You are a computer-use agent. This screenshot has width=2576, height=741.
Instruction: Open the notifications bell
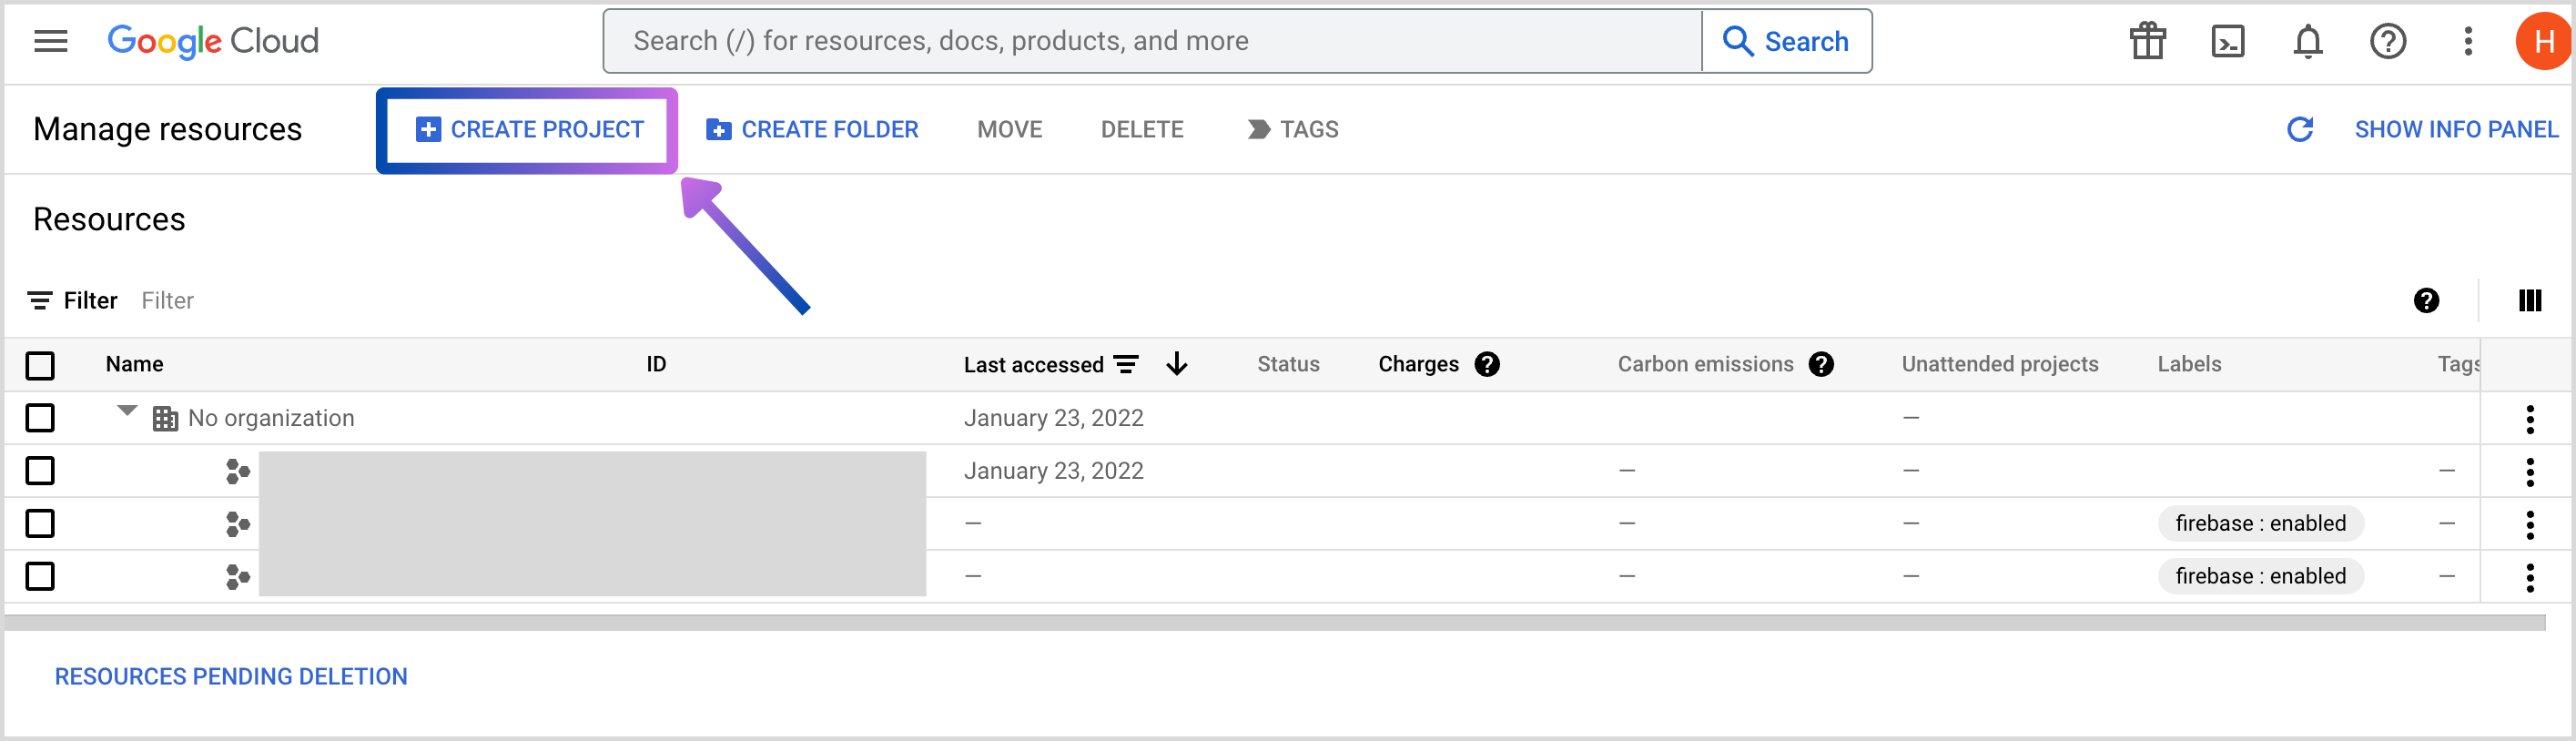(2307, 41)
